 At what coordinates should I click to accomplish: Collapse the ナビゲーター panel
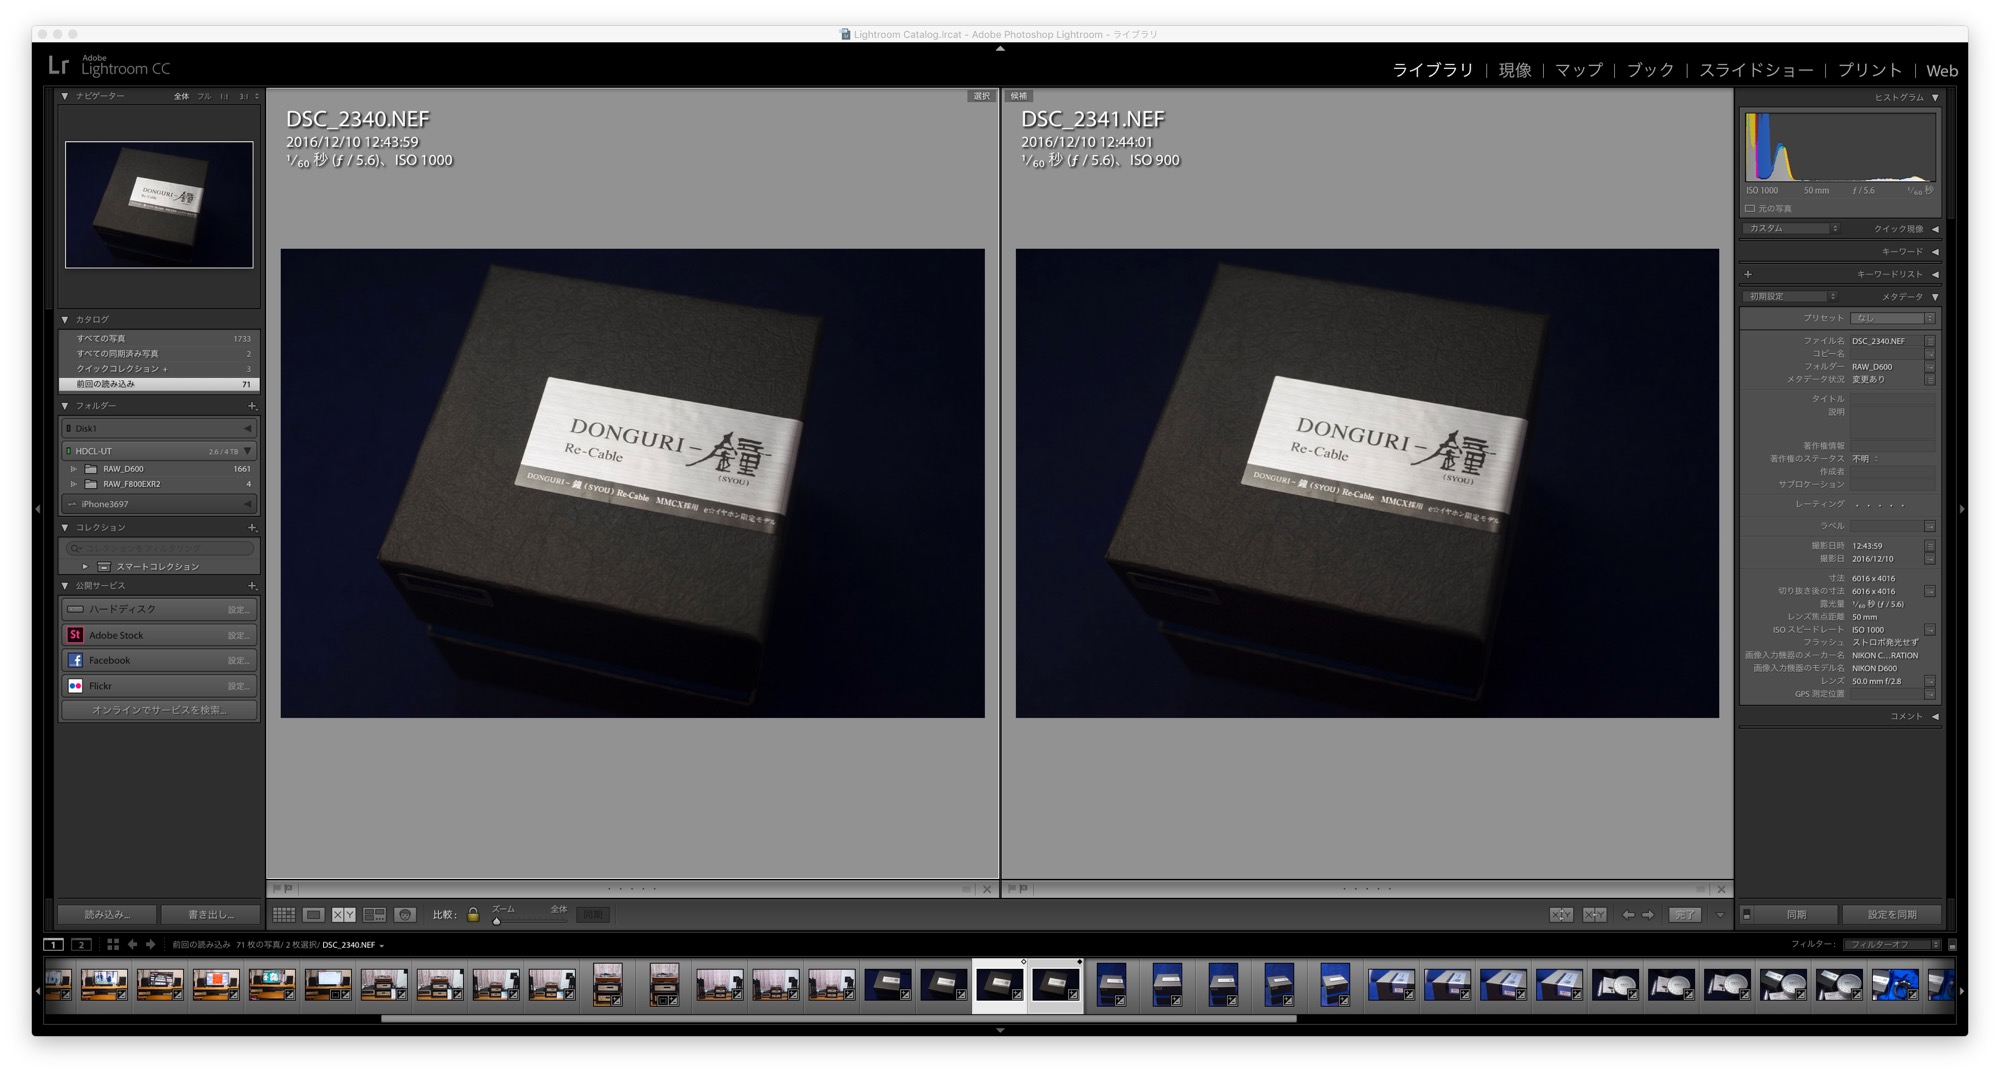(65, 96)
